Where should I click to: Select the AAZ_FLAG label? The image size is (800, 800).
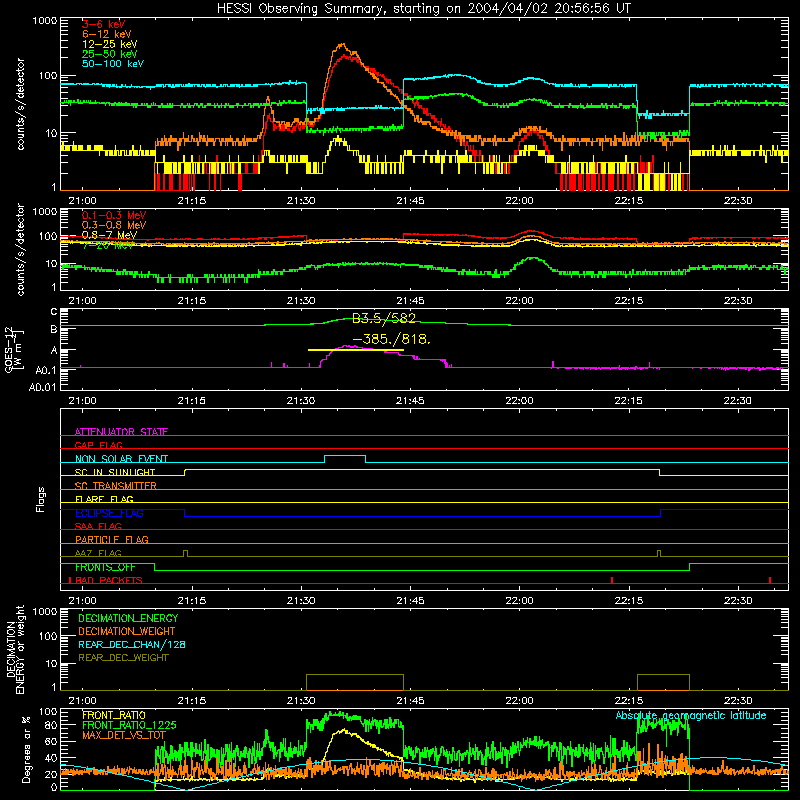pos(98,553)
